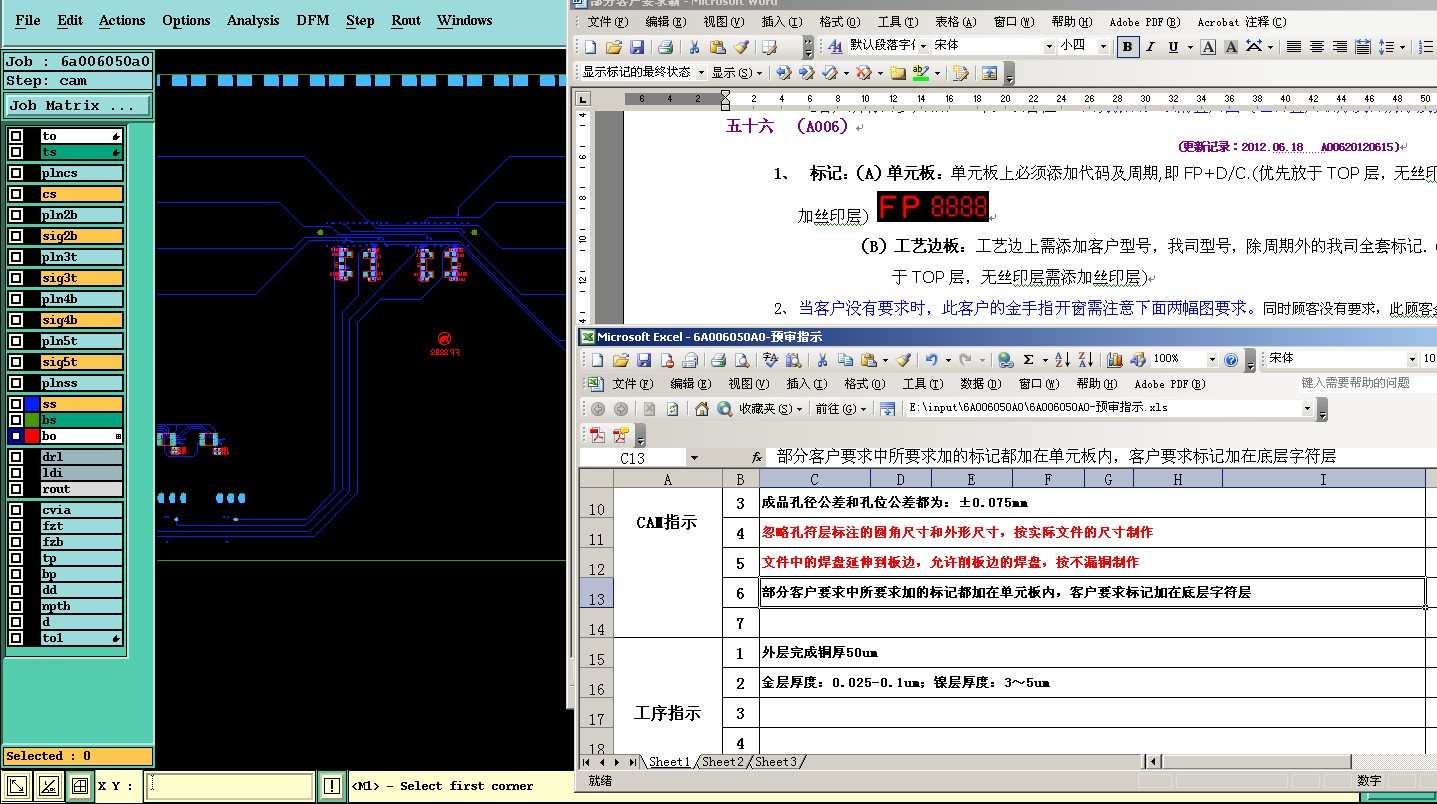This screenshot has height=804, width=1437.
Task: Click the exclamation mark icon in CAM status bar
Action: [332, 786]
